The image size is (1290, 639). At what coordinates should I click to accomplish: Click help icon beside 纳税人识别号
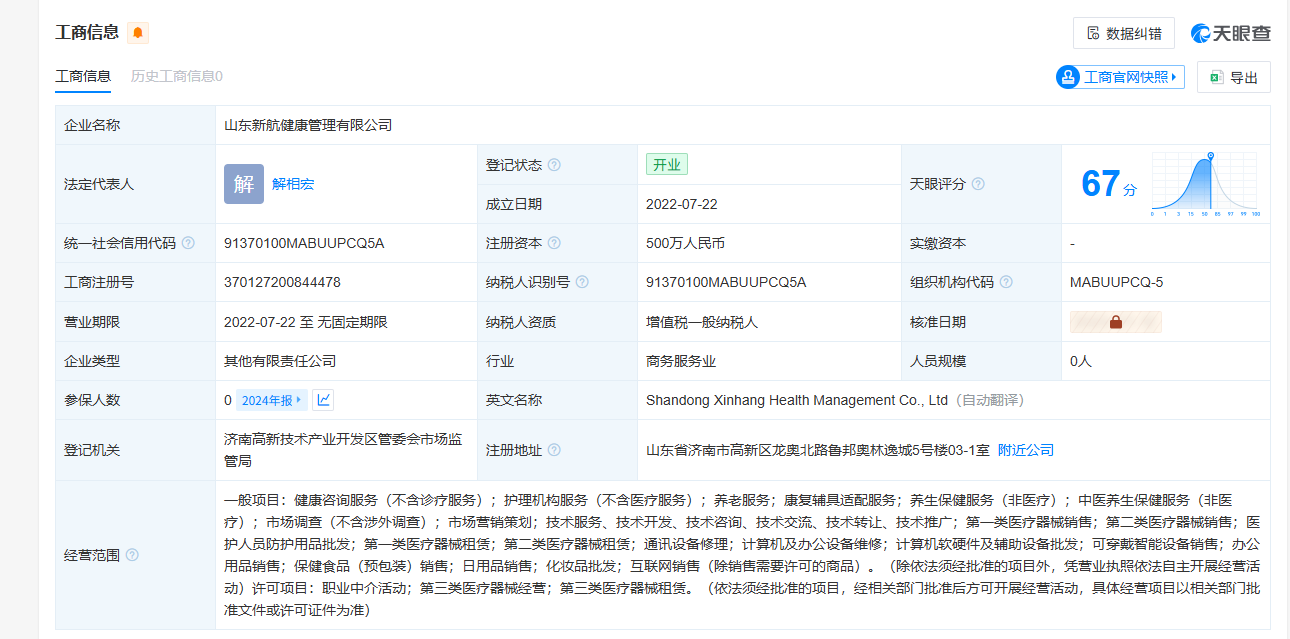click(x=582, y=282)
